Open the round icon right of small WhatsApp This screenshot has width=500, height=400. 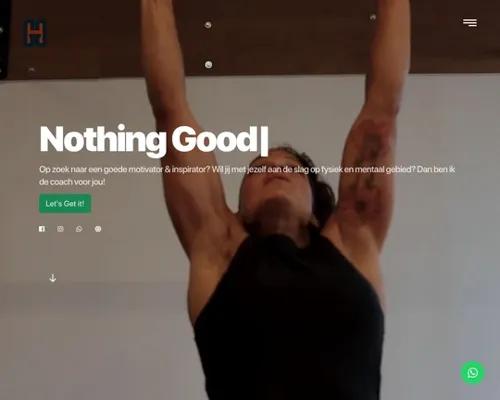98,229
